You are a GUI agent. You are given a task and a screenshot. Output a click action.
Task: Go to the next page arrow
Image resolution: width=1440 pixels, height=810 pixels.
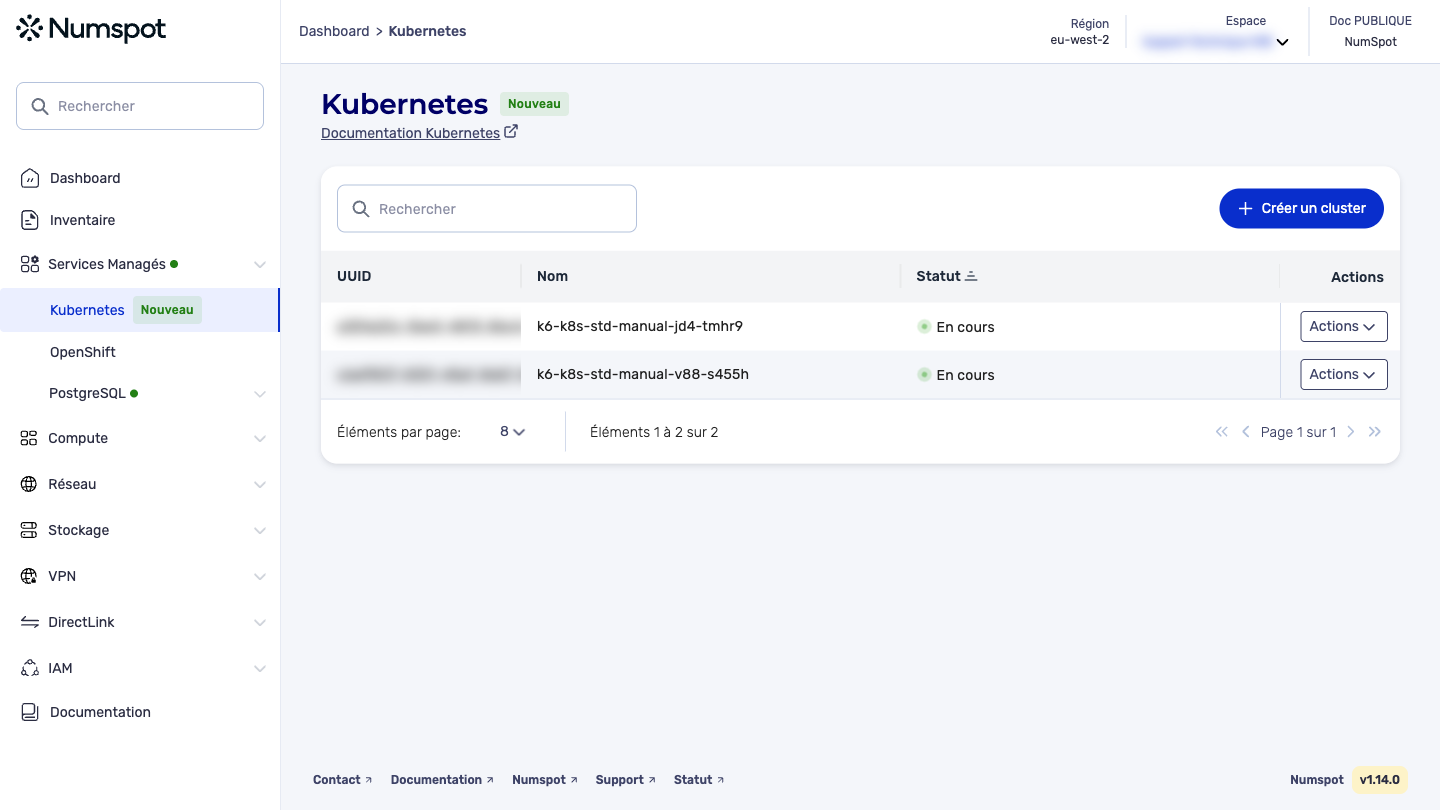pyautogui.click(x=1351, y=432)
